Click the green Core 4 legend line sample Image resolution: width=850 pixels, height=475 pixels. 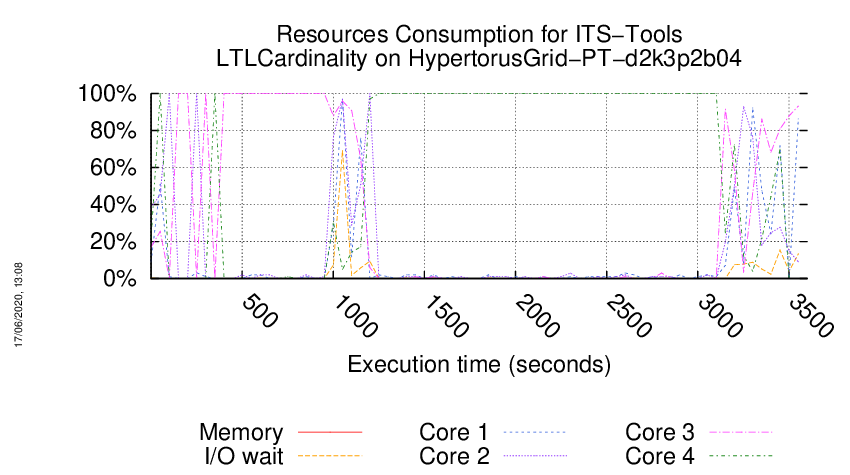pos(740,456)
